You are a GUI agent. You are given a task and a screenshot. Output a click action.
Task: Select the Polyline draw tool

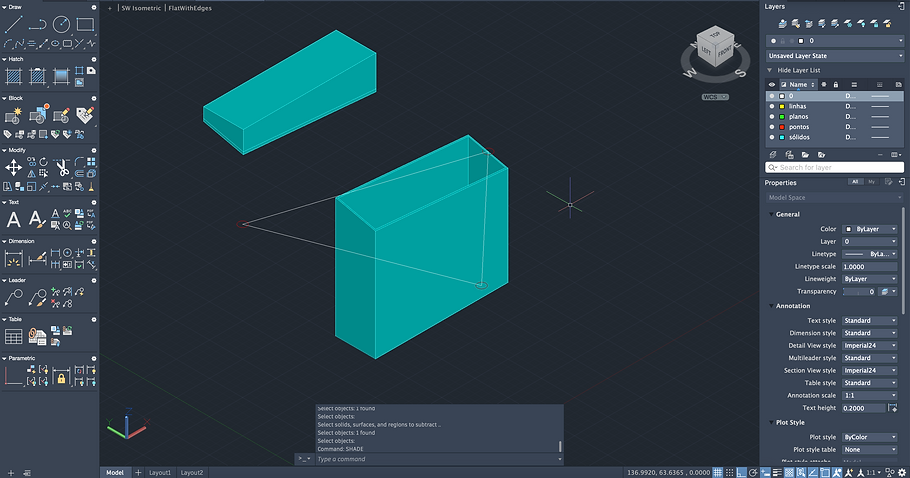38,24
